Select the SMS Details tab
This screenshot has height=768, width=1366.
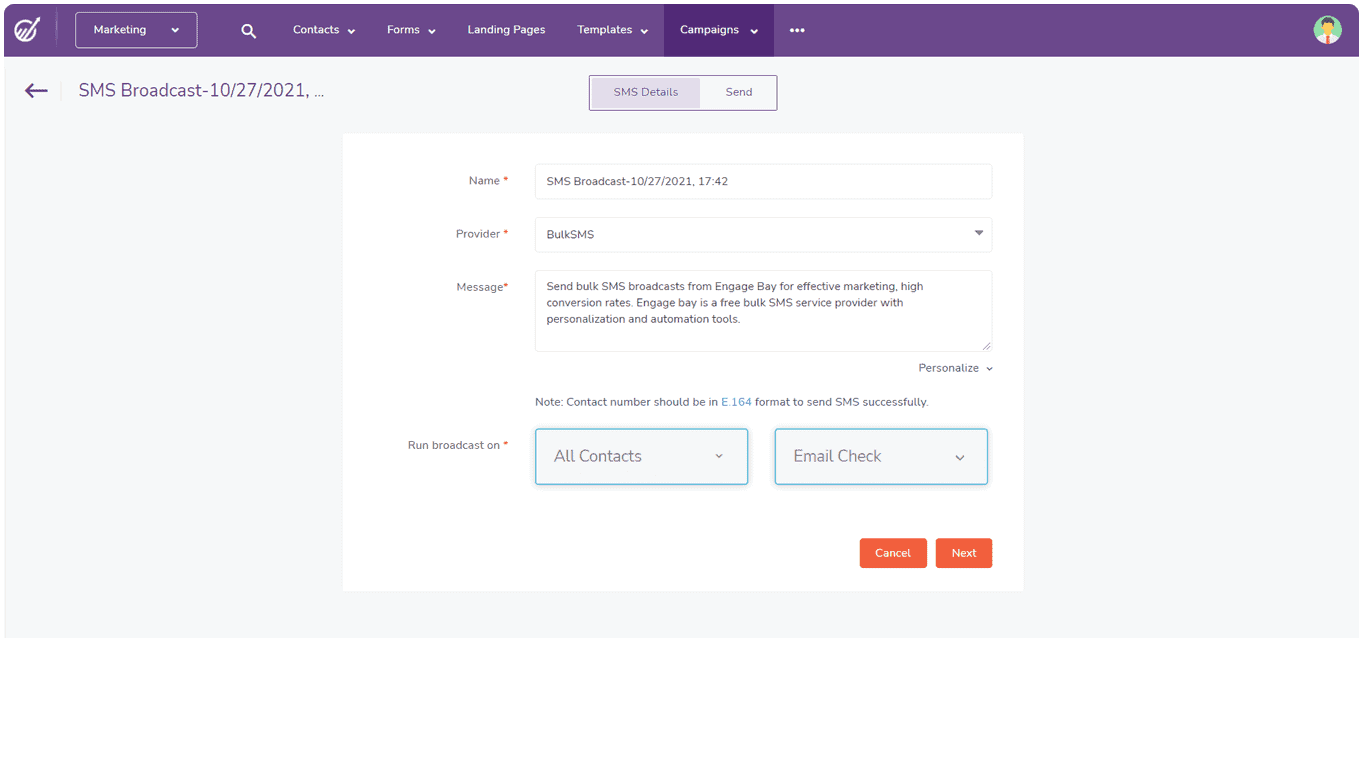645,91
